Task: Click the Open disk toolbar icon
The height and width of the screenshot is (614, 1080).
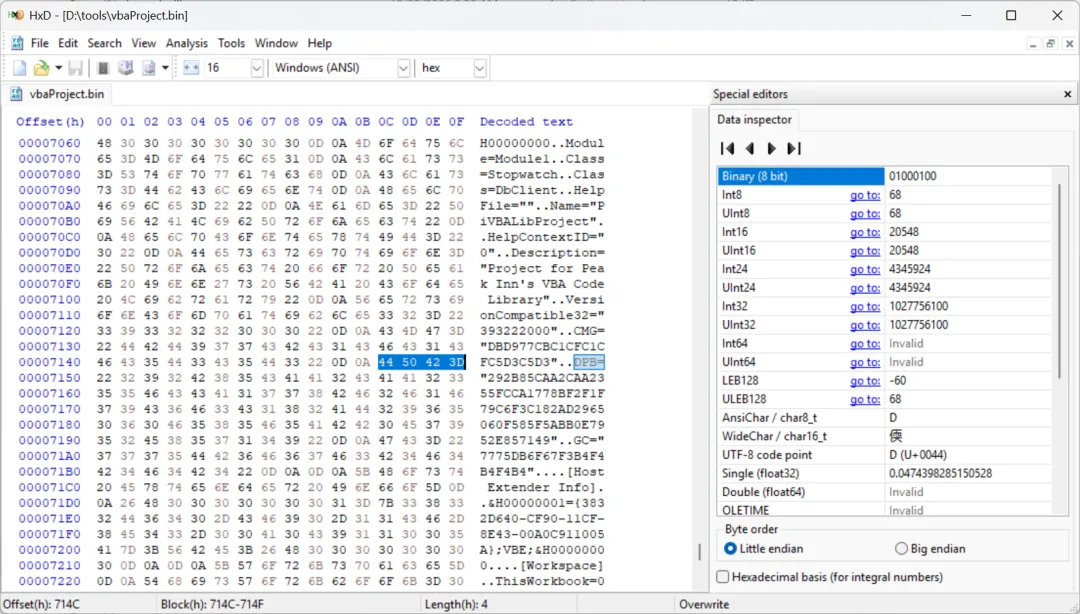Action: click(x=125, y=68)
